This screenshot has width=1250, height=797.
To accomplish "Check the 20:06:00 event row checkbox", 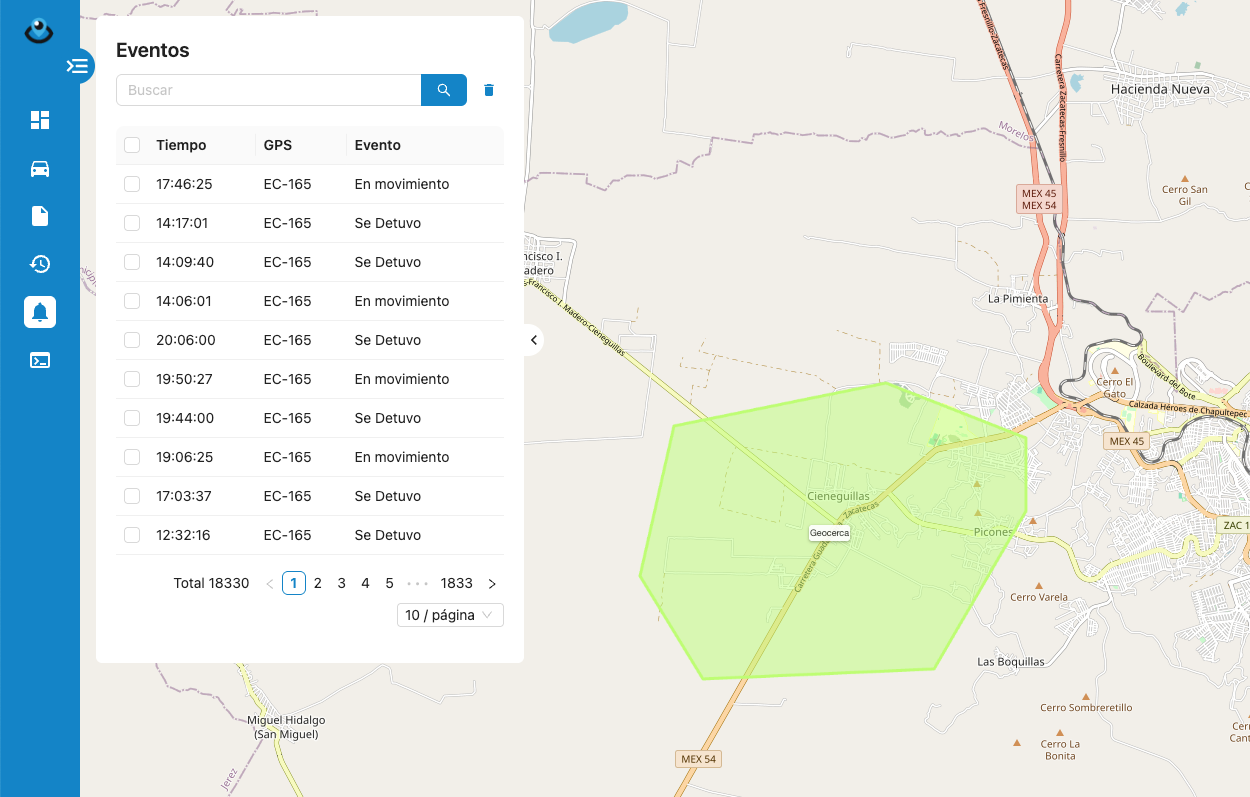I will click(132, 340).
